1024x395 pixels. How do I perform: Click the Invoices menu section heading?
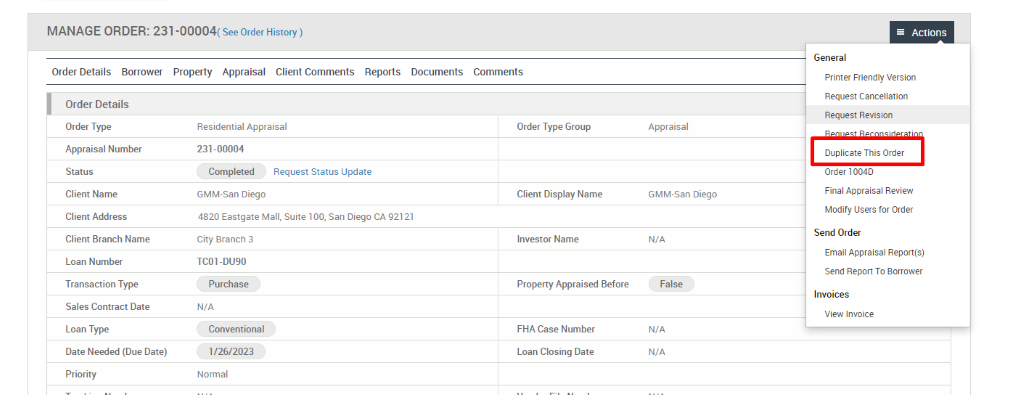click(x=831, y=294)
